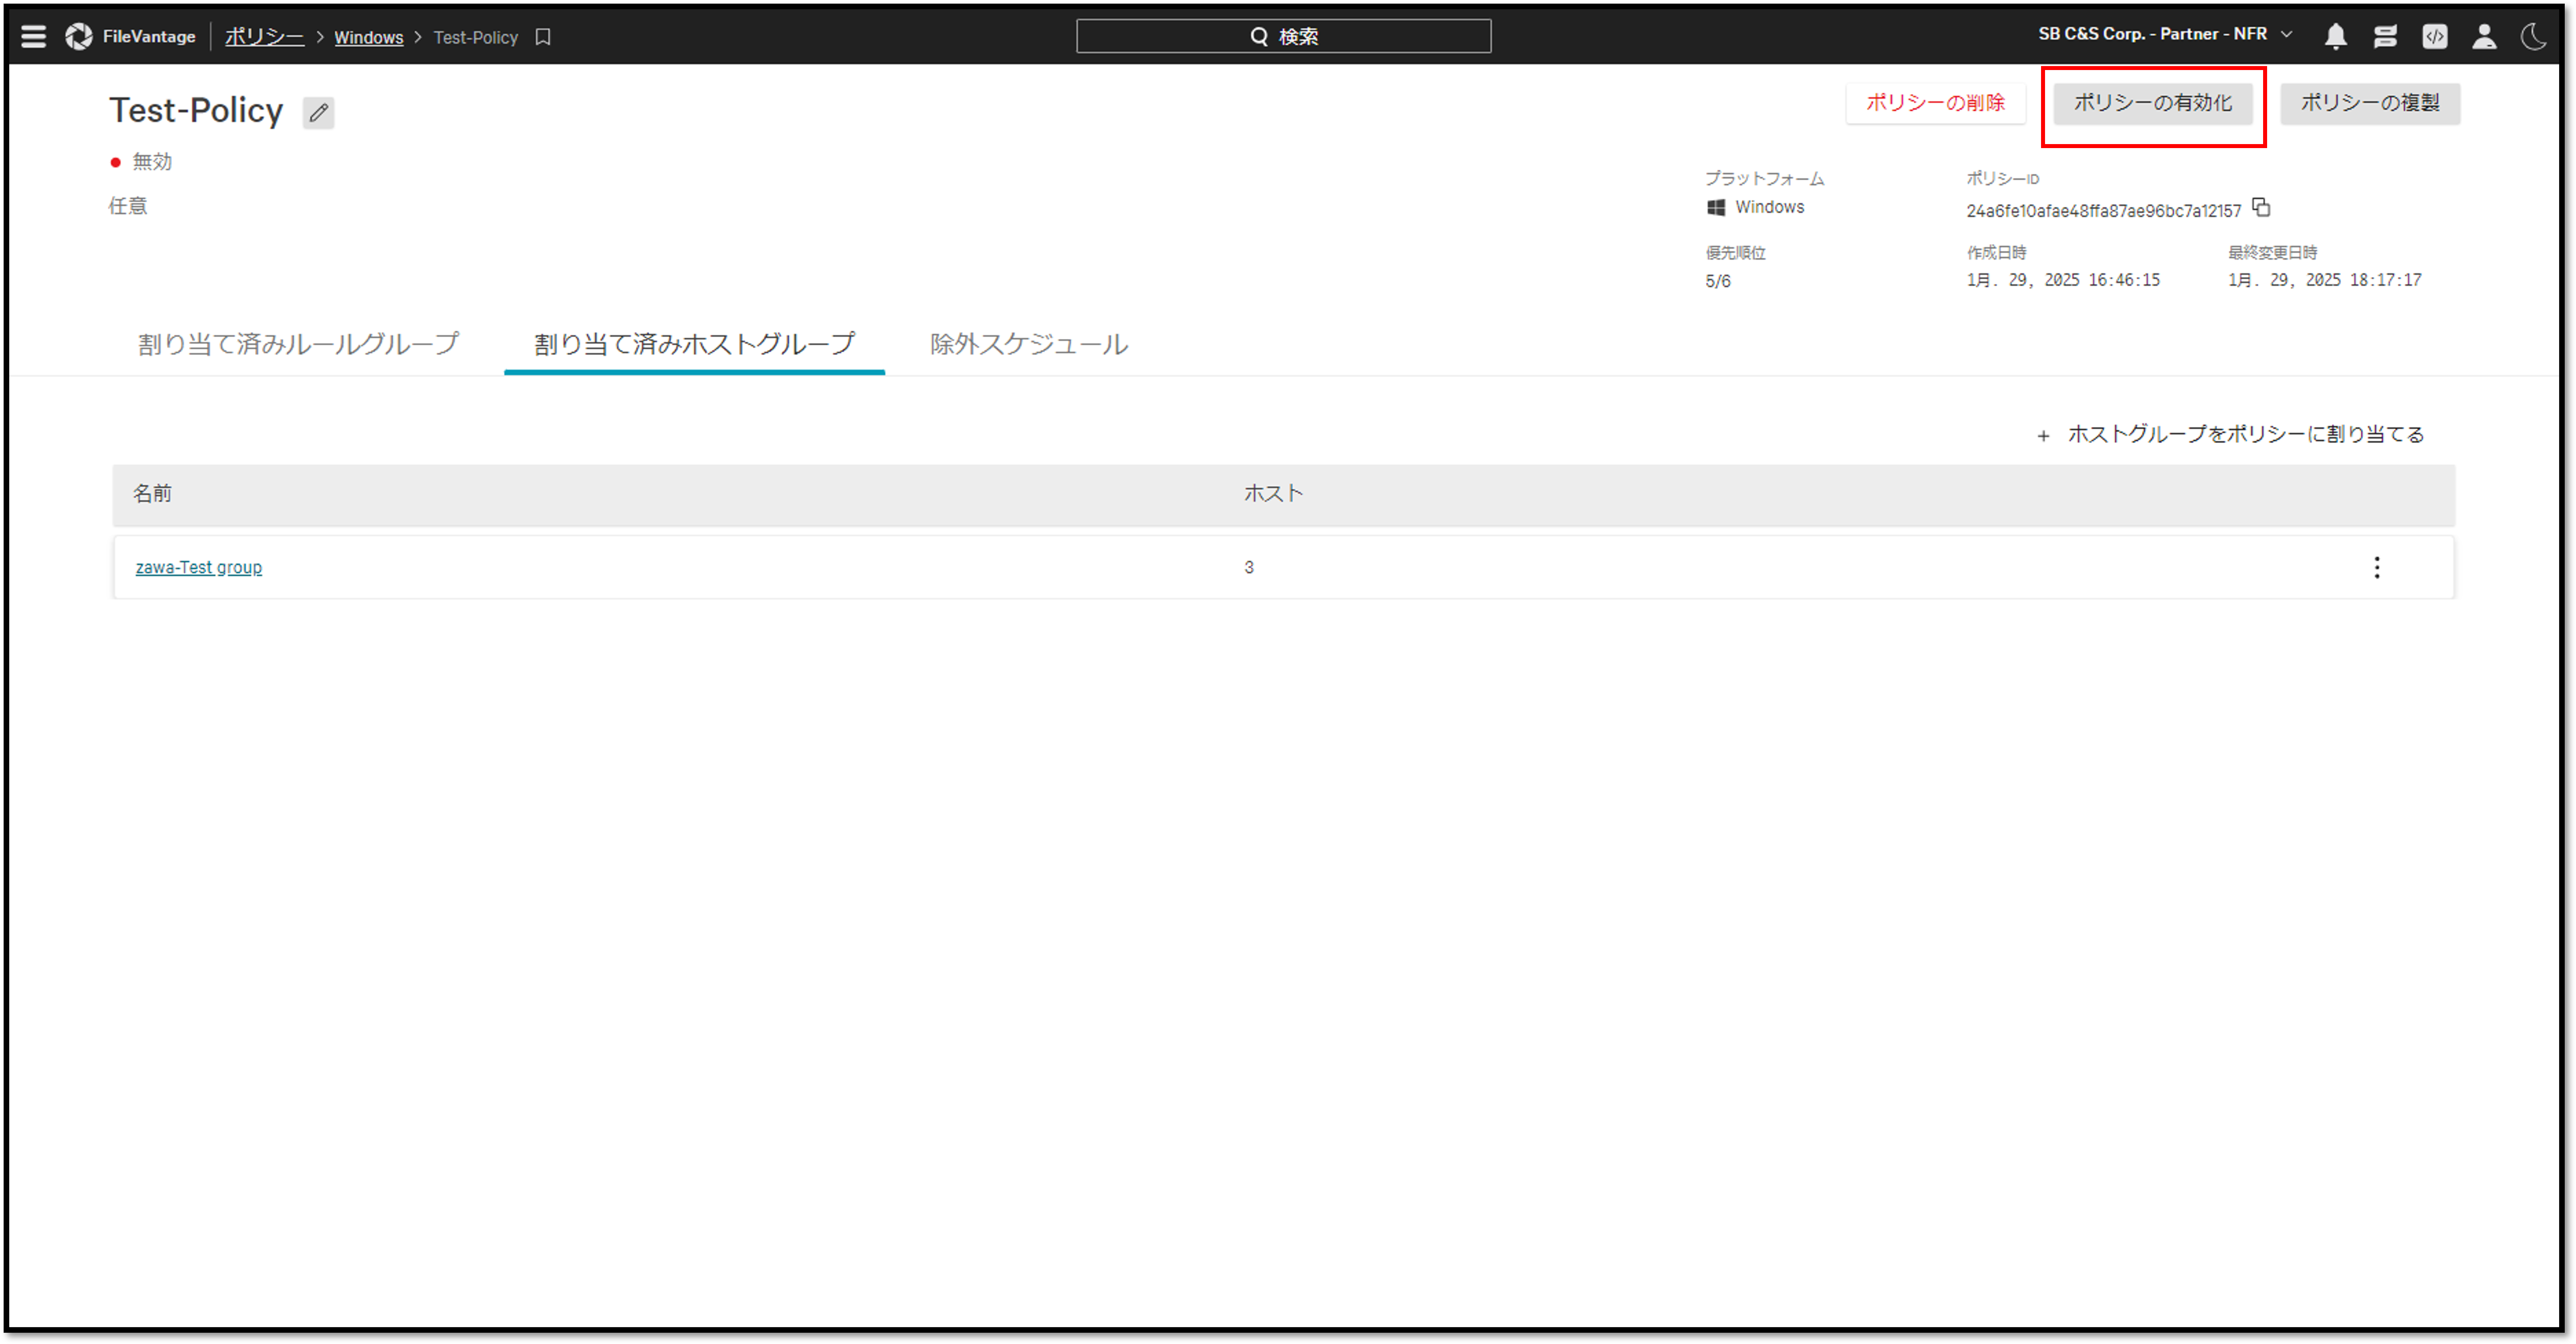
Task: Focus the 検索 search field
Action: pyautogui.click(x=1283, y=37)
